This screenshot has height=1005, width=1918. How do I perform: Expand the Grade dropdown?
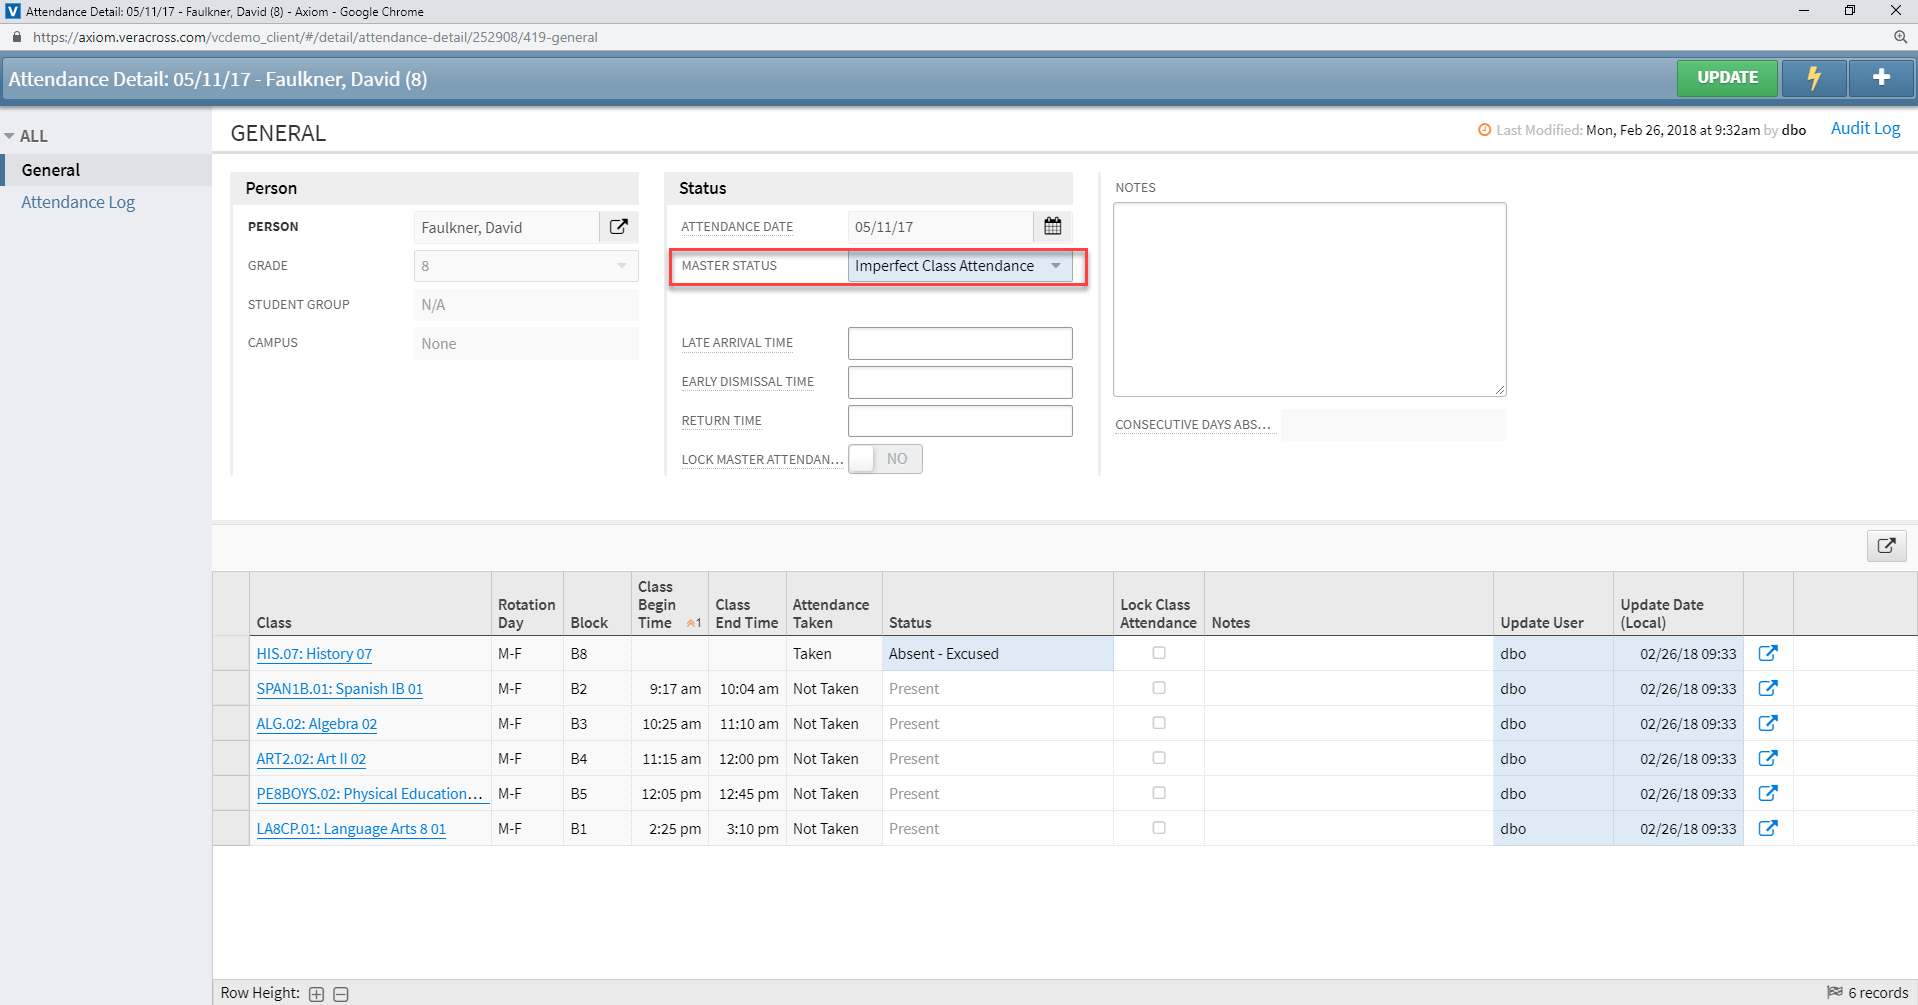[x=622, y=266]
